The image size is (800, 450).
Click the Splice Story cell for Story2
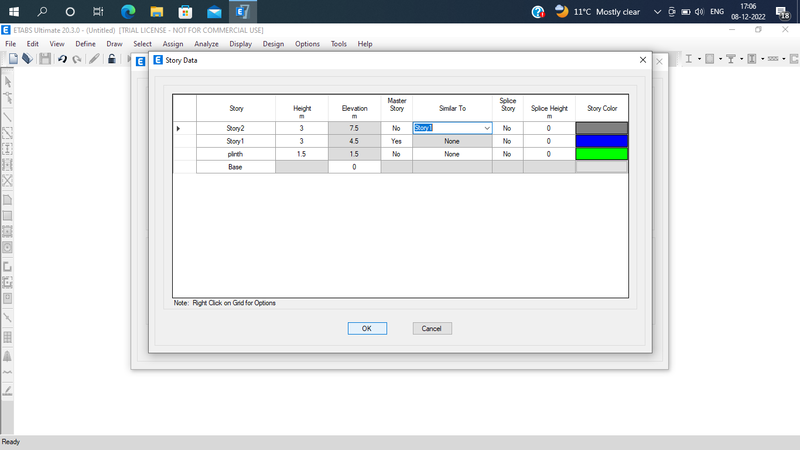507,128
